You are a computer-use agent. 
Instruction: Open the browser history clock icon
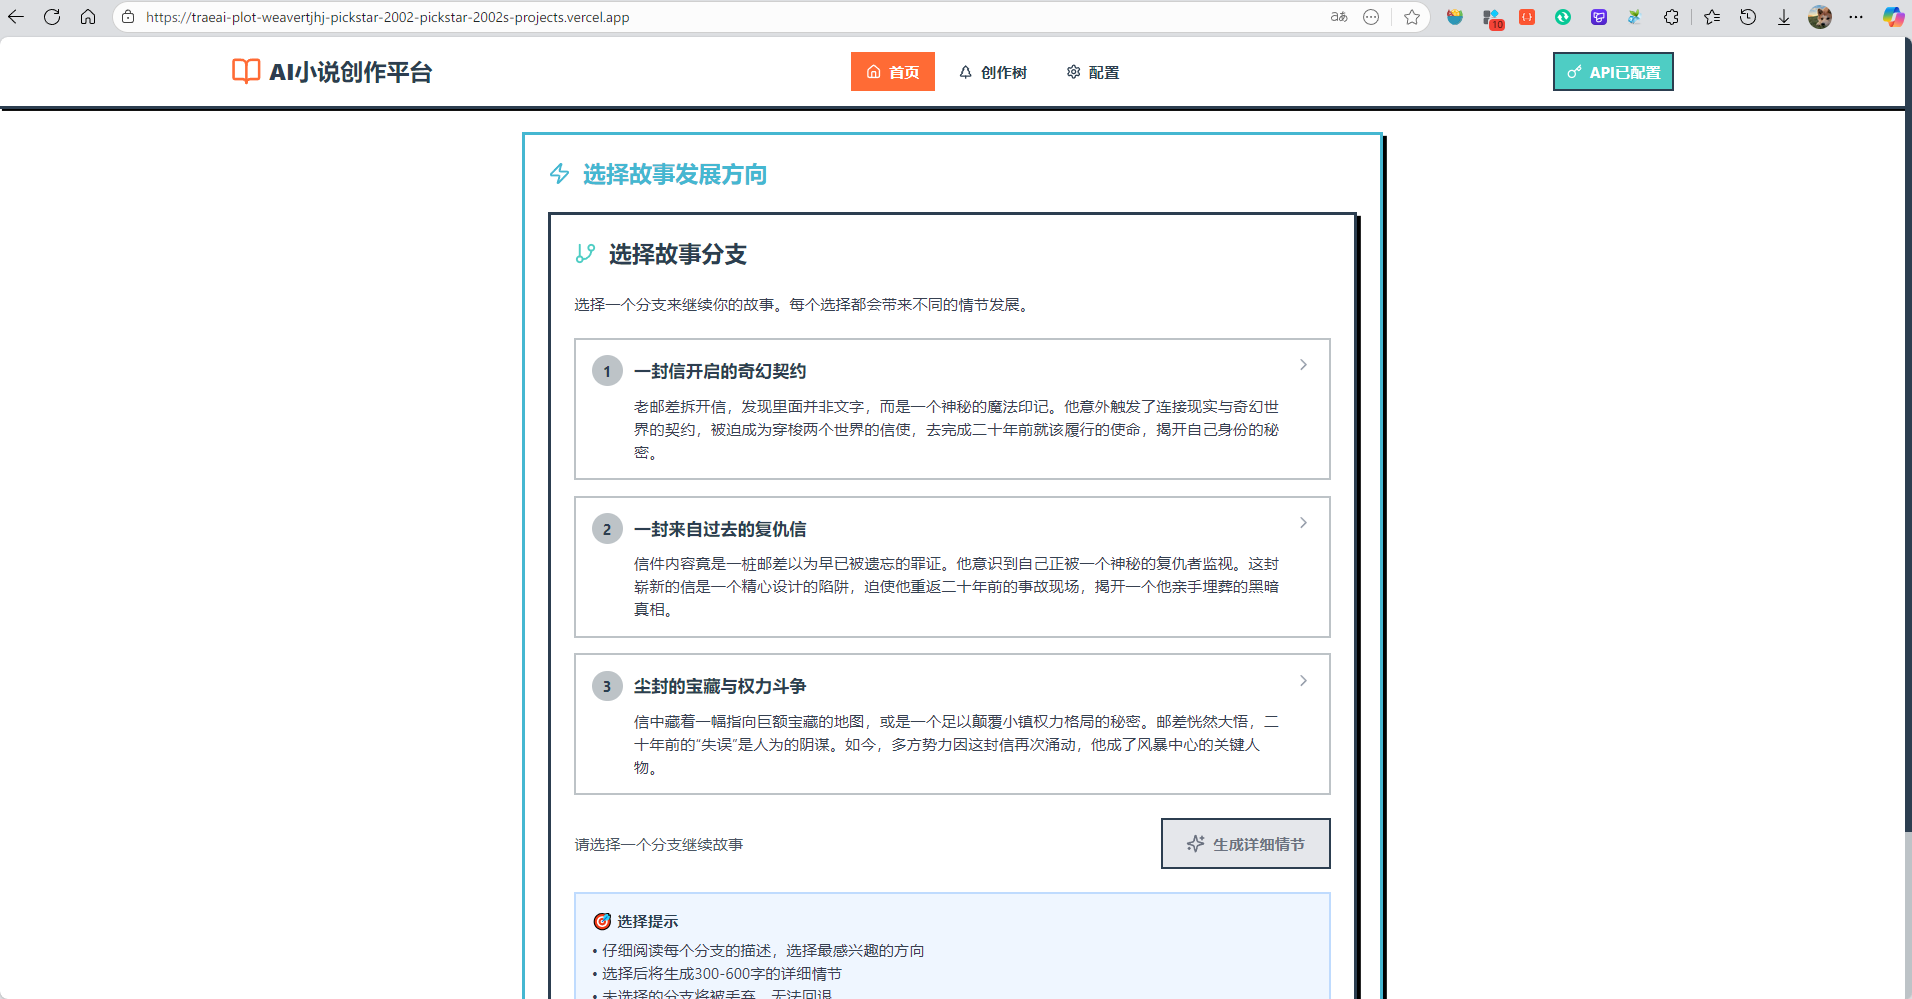(x=1748, y=17)
